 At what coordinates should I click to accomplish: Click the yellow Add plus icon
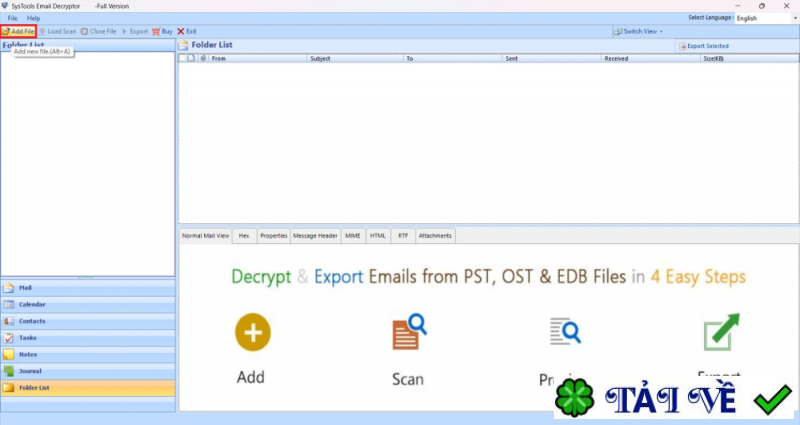[x=253, y=332]
